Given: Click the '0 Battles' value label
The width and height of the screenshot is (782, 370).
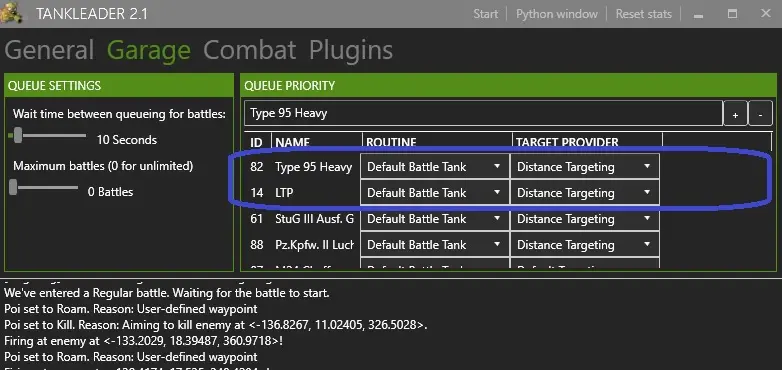Looking at the screenshot, I should pos(110,191).
